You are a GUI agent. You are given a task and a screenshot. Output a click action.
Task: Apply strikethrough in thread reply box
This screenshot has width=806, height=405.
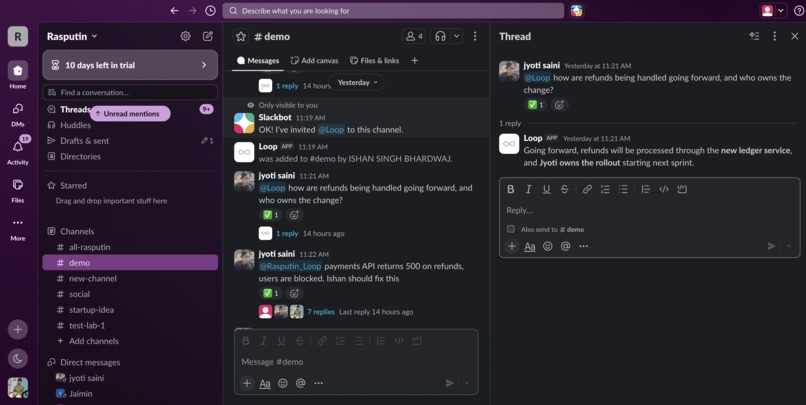pos(564,189)
